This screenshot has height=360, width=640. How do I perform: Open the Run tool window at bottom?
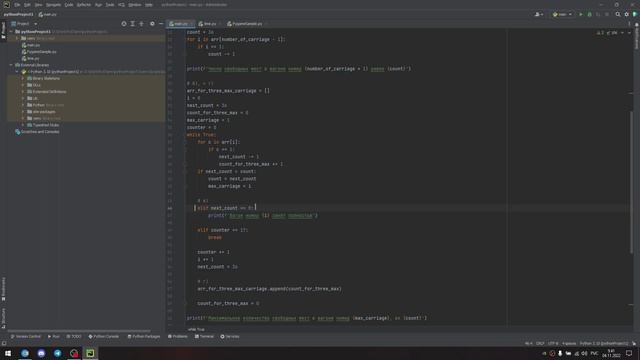(x=53, y=337)
